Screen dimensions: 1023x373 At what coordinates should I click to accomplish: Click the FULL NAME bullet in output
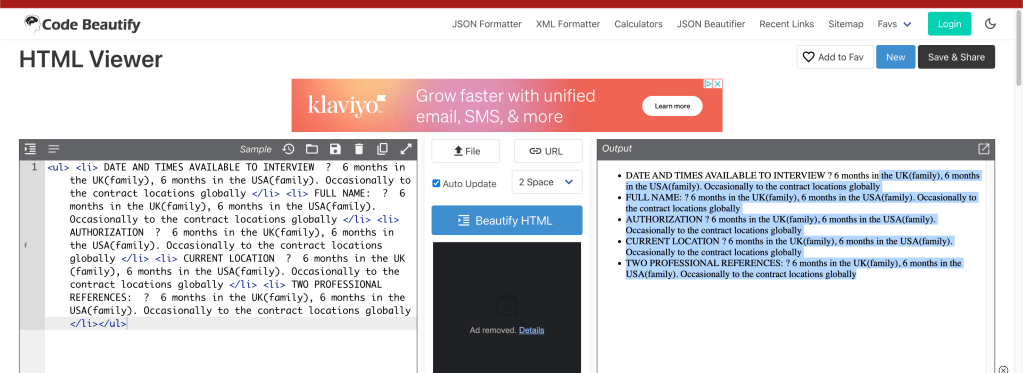point(801,202)
